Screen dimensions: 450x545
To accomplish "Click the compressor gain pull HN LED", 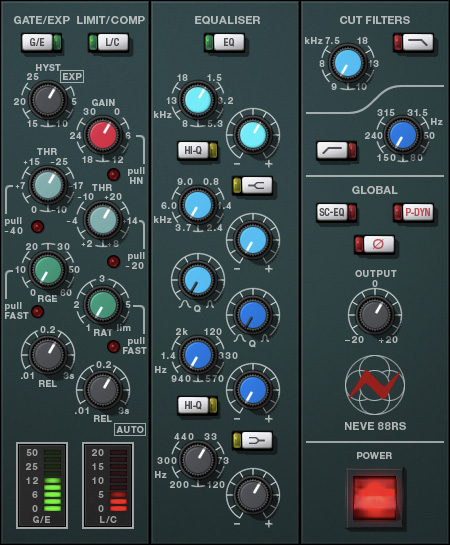I will (x=113, y=174).
